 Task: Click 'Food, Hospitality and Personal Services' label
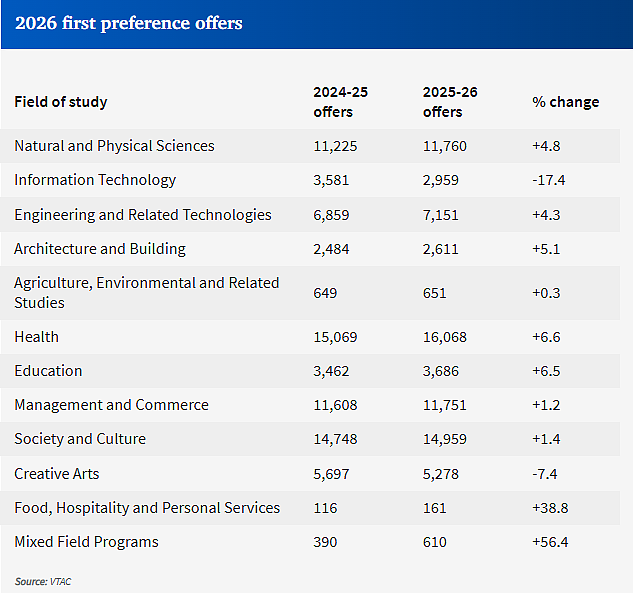click(x=147, y=508)
